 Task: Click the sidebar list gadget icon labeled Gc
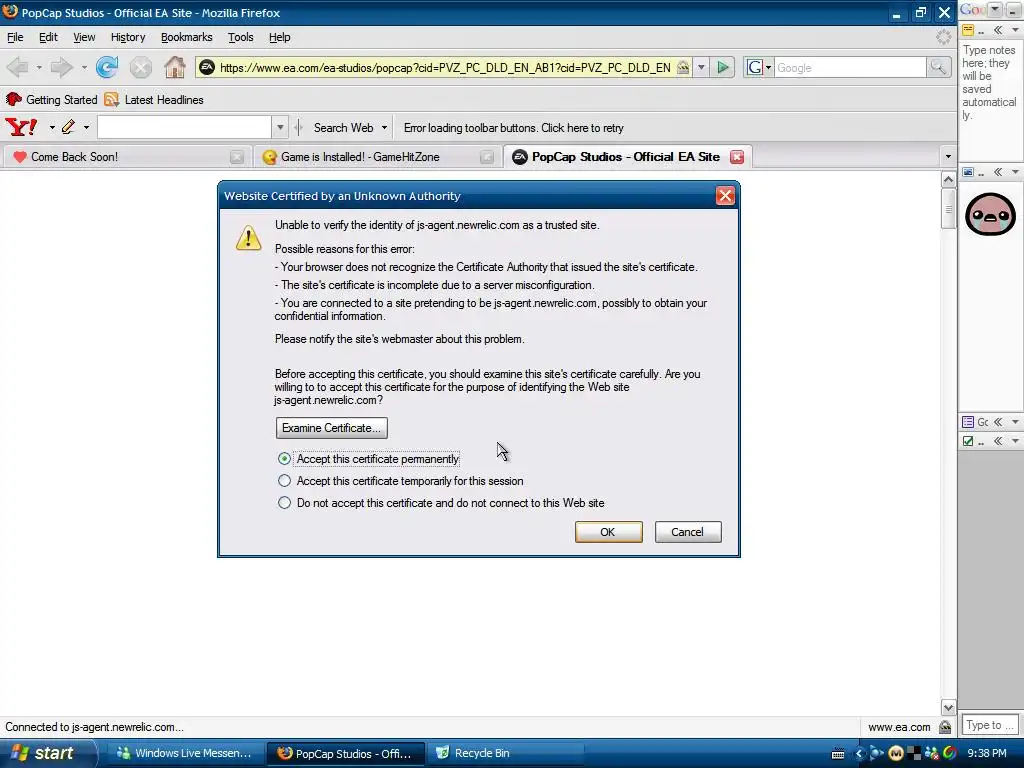pos(968,422)
